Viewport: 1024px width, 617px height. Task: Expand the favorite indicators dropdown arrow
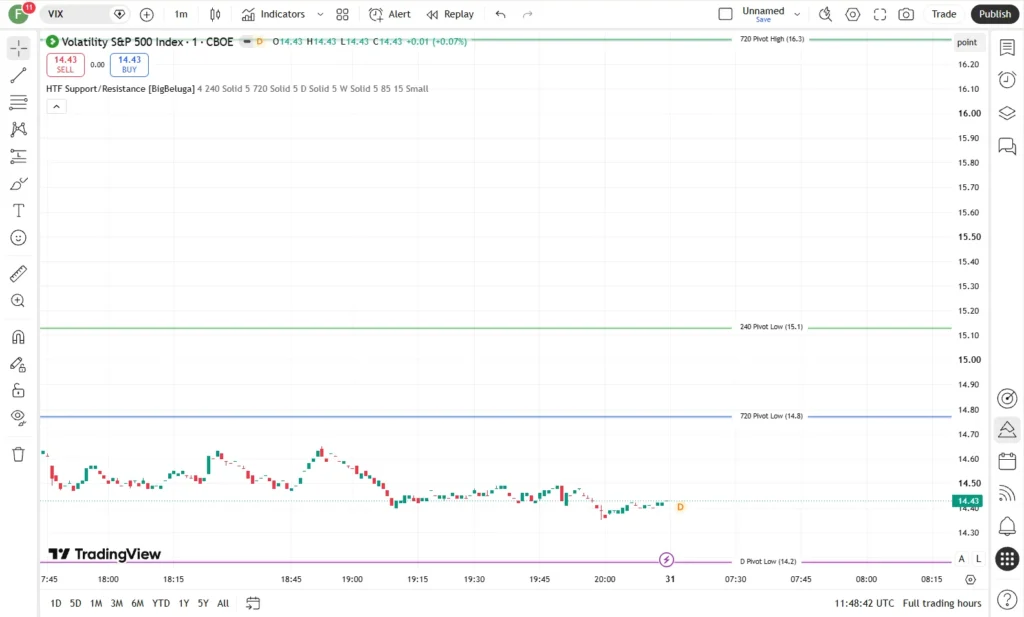point(320,14)
